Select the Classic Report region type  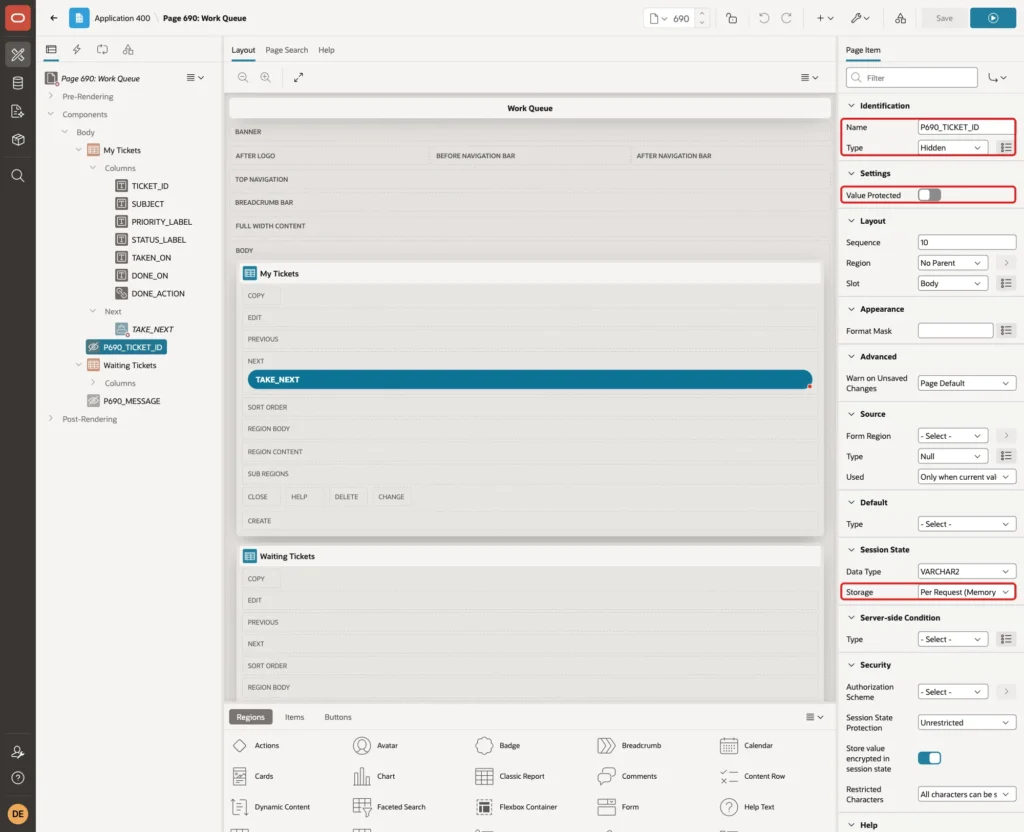point(510,776)
